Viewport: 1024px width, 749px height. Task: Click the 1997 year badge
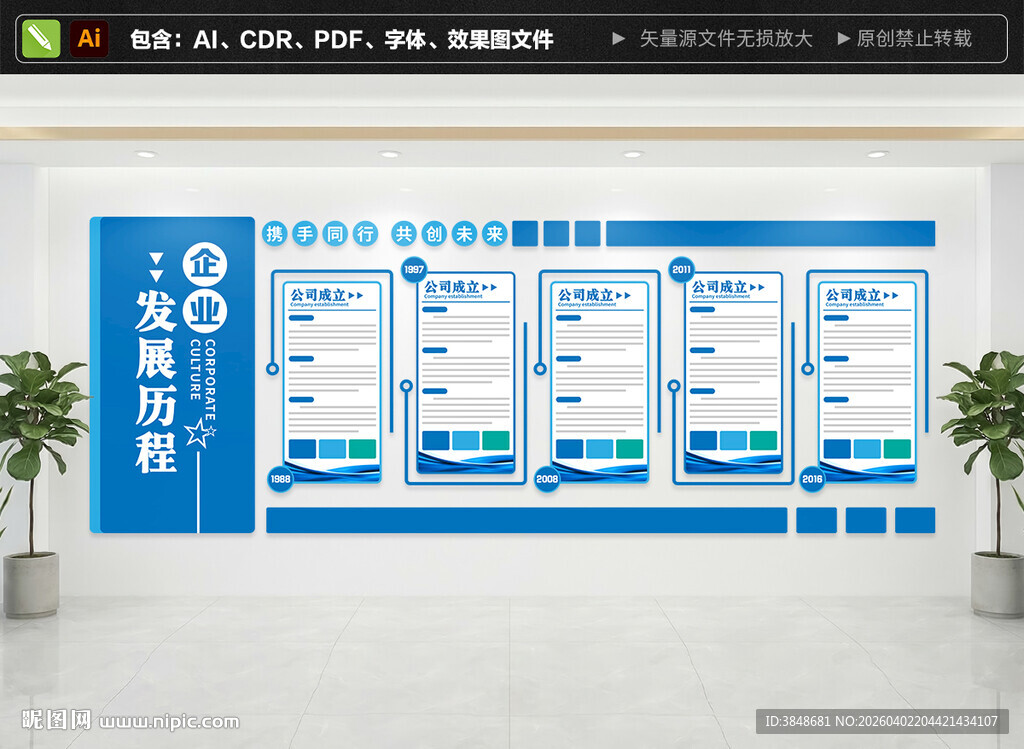pos(413,269)
